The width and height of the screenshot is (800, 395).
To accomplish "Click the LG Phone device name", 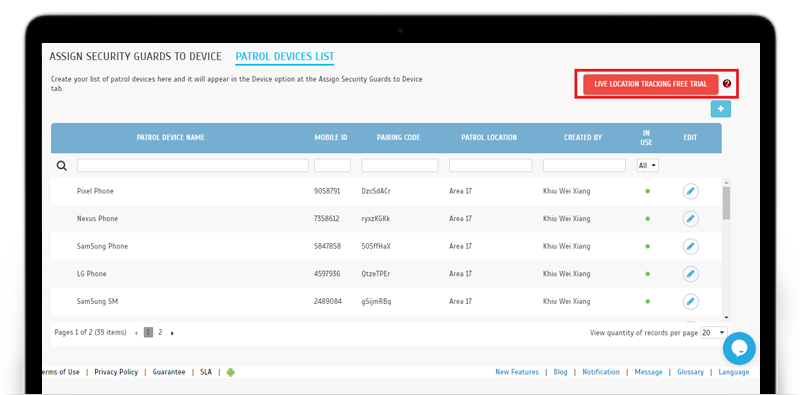I will tap(92, 274).
